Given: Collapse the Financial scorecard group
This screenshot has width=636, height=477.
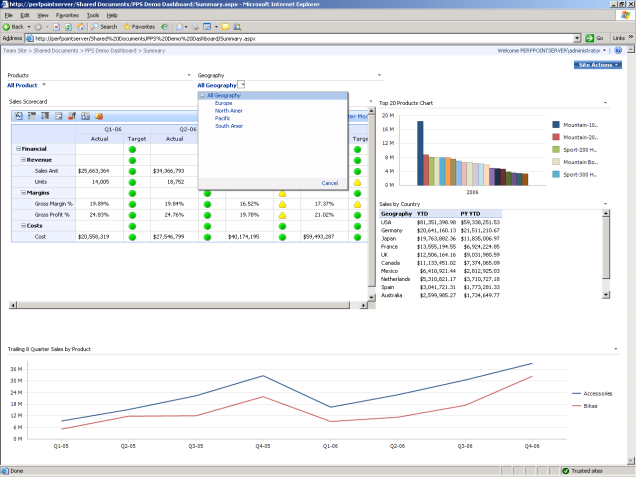Looking at the screenshot, I should coord(18,149).
